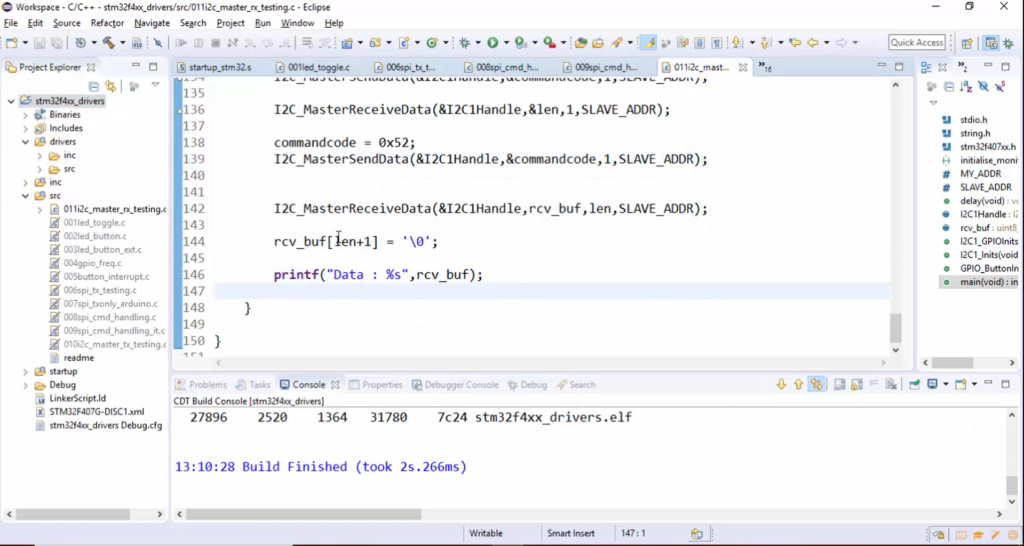Click the Build hammer icon
This screenshot has height=546, width=1024.
(x=108, y=42)
